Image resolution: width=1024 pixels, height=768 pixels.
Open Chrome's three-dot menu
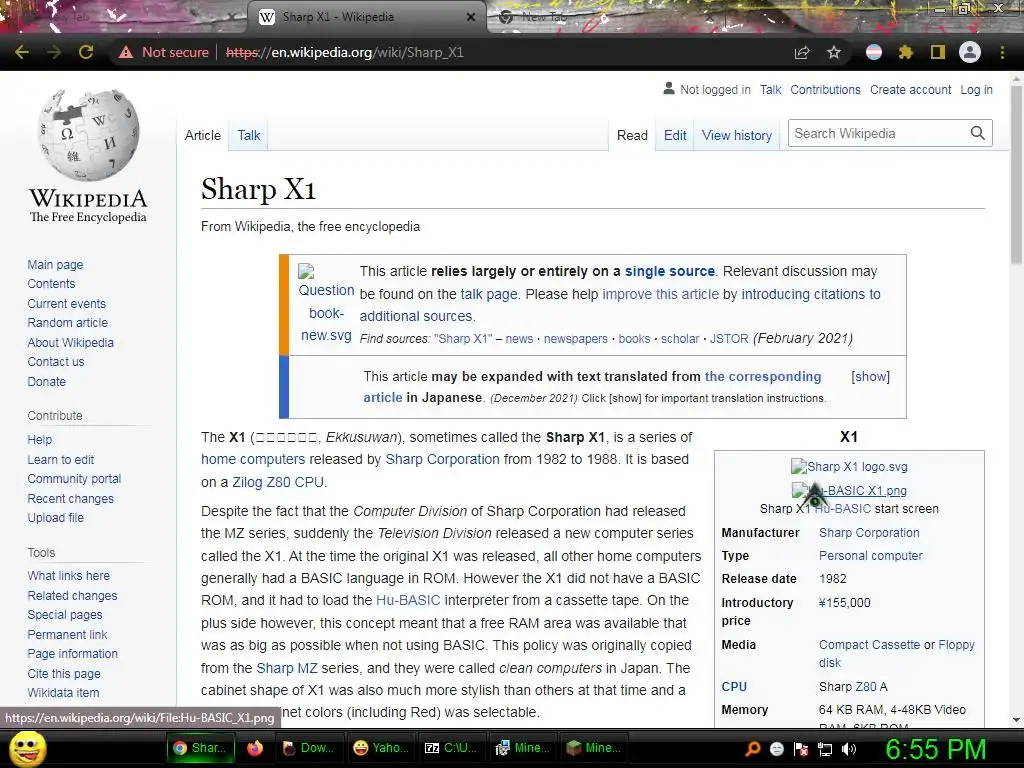tap(1002, 52)
